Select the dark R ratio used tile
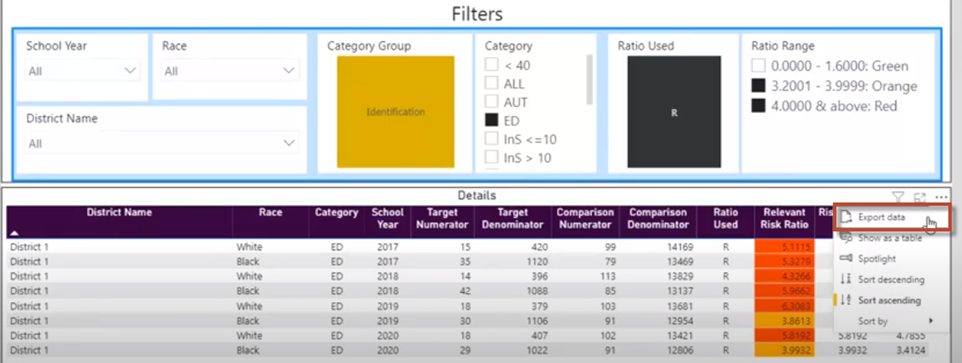Screen dimensions: 962x363 (674, 112)
